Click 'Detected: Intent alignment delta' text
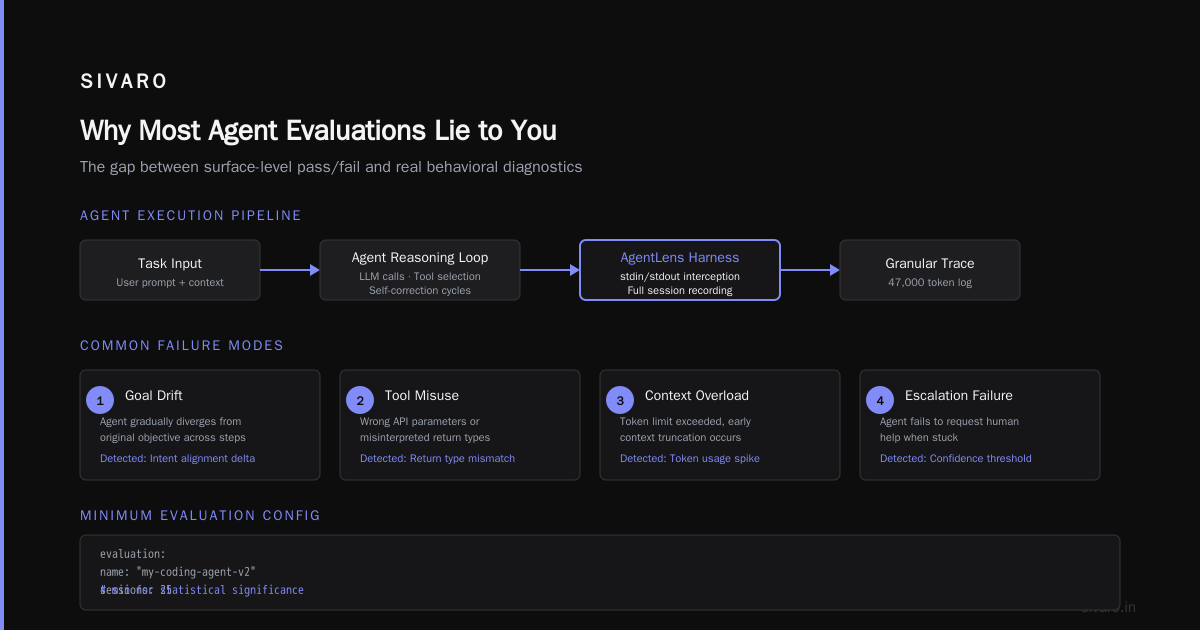1200x630 pixels. (177, 458)
